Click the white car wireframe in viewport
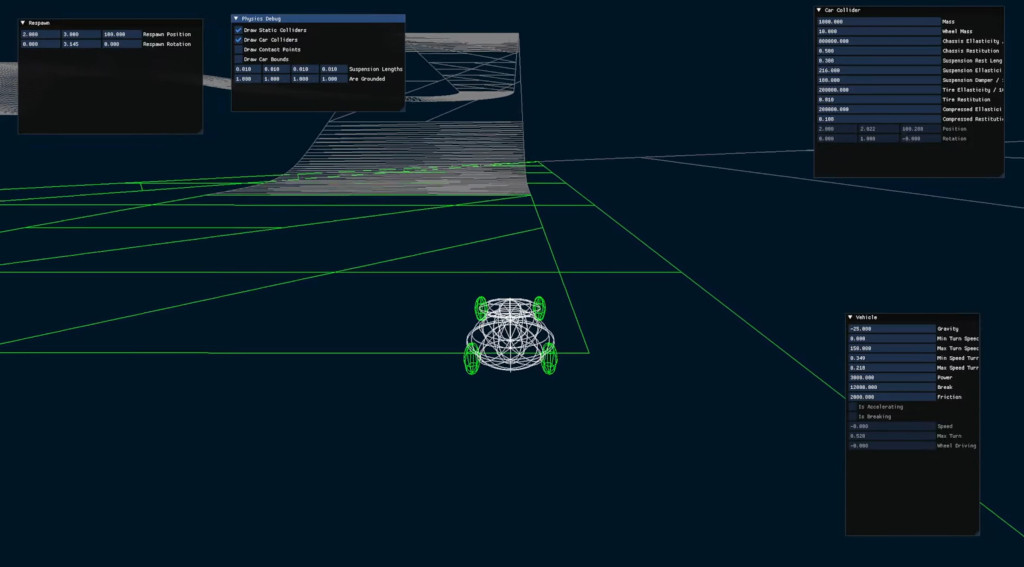 (510, 335)
